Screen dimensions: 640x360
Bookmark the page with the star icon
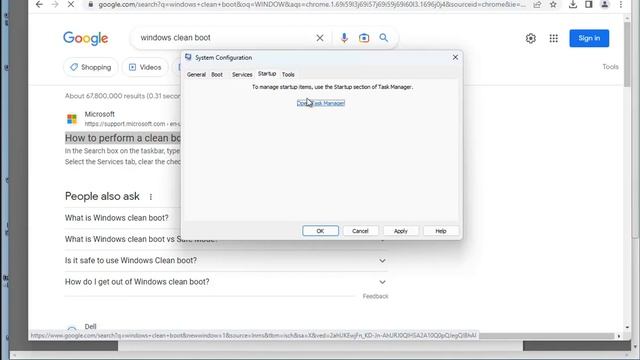553,4
